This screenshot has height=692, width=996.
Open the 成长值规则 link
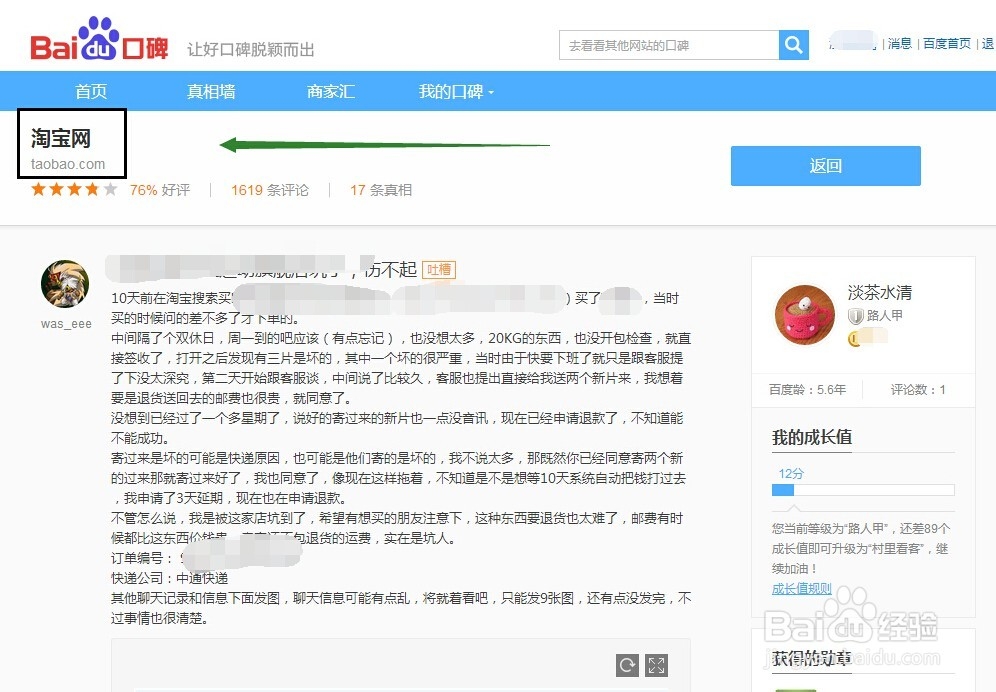802,587
